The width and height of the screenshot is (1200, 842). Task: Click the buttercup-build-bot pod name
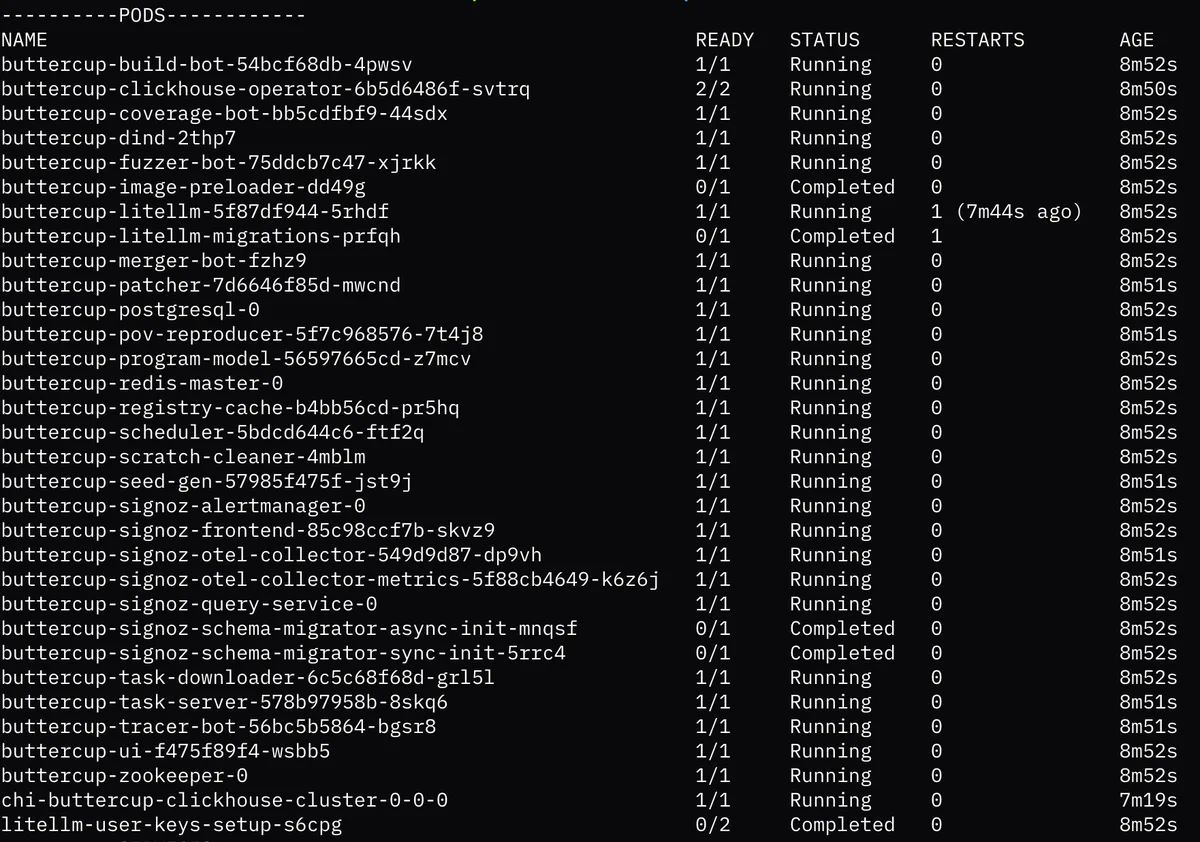coord(207,65)
